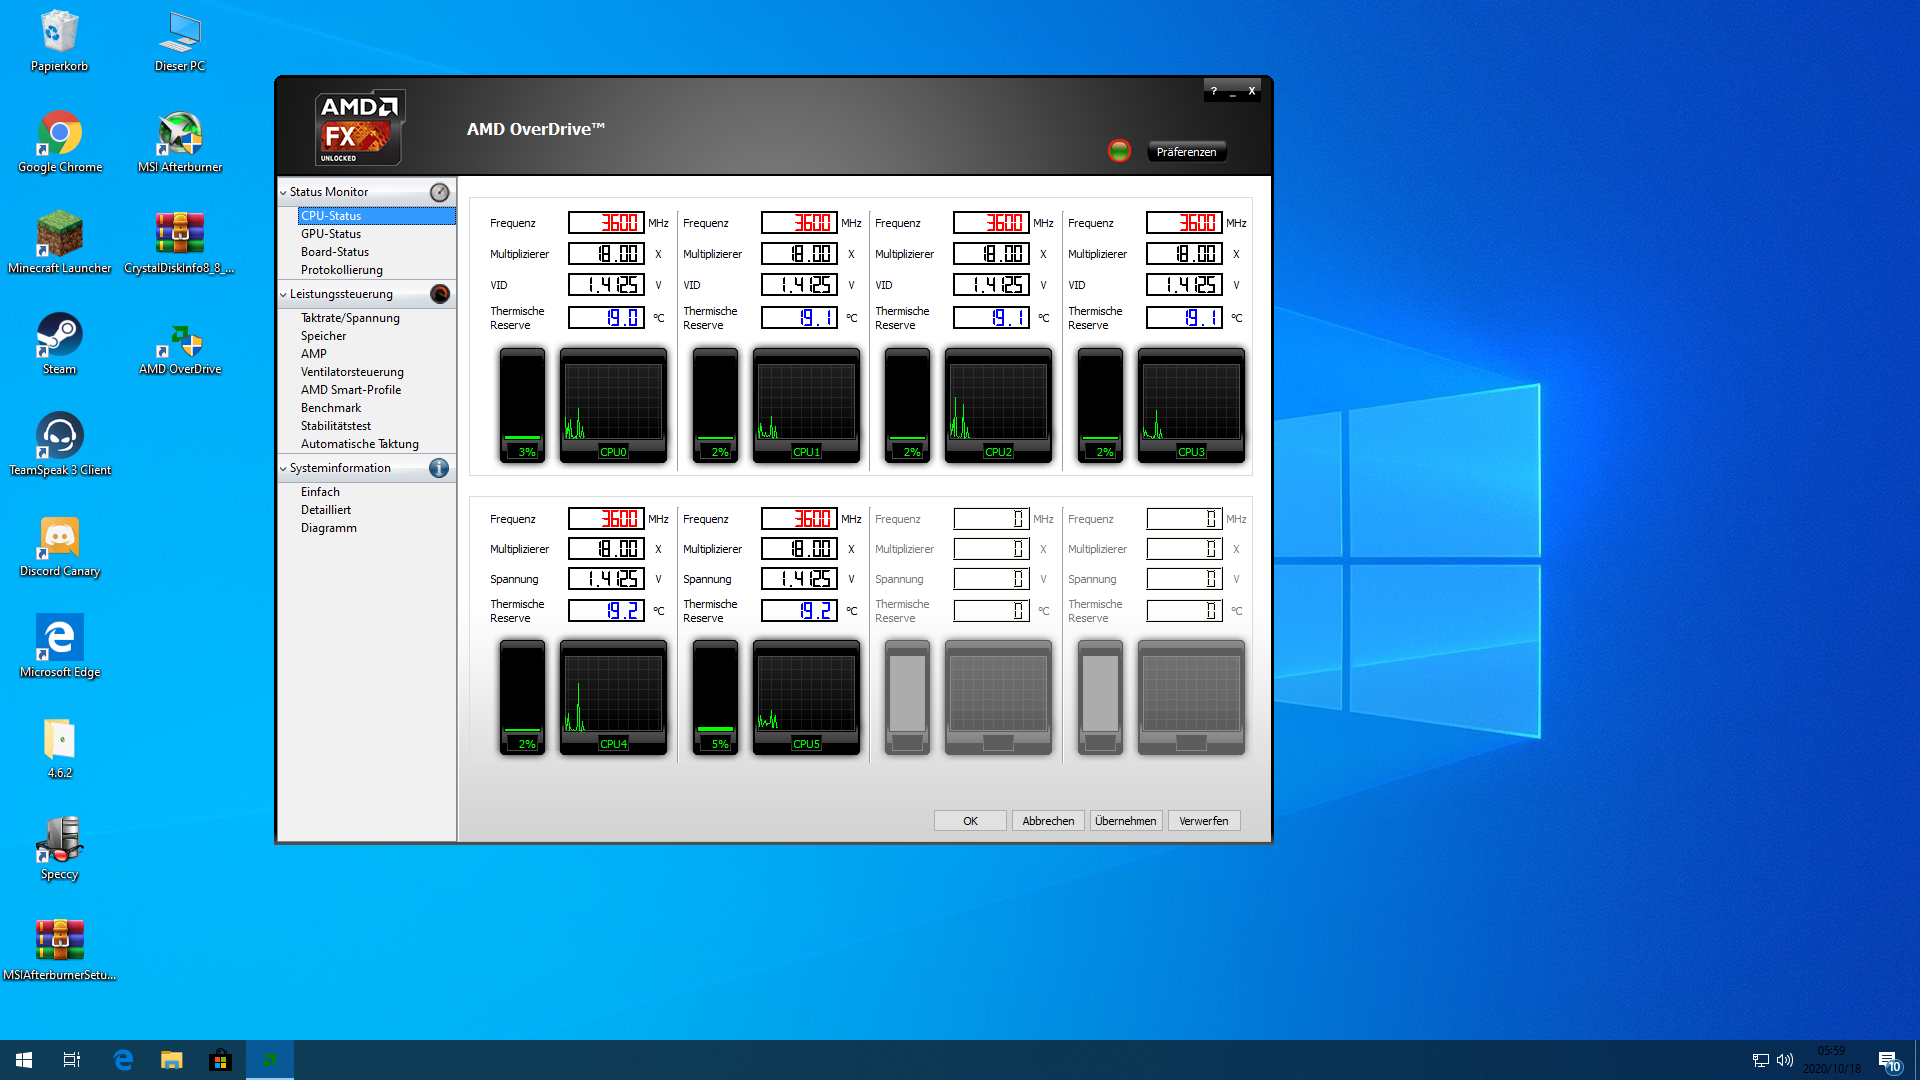
Task: Collapse the Status Monitor section
Action: click(x=284, y=192)
